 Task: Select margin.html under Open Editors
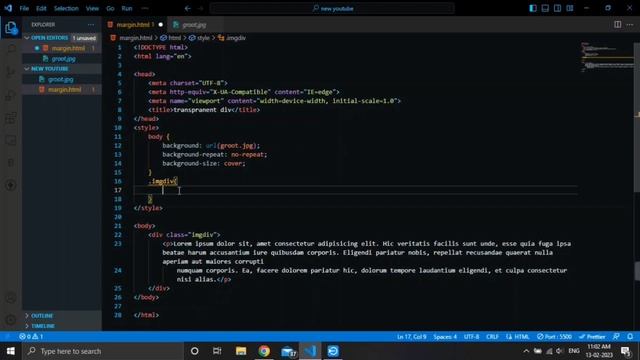point(61,48)
